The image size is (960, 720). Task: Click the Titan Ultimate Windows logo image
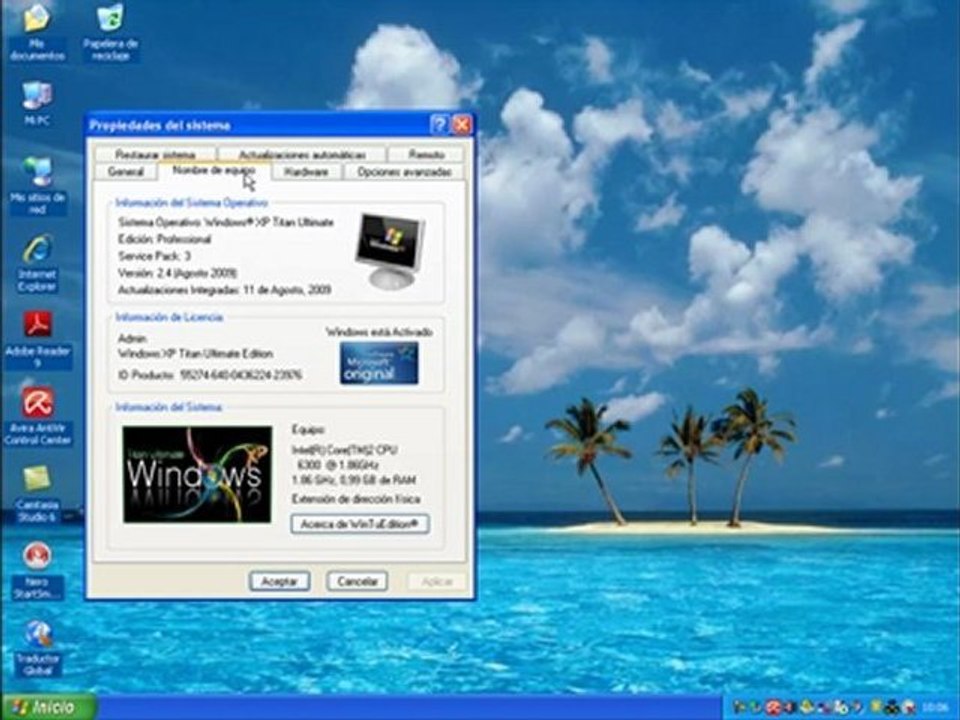click(x=197, y=474)
